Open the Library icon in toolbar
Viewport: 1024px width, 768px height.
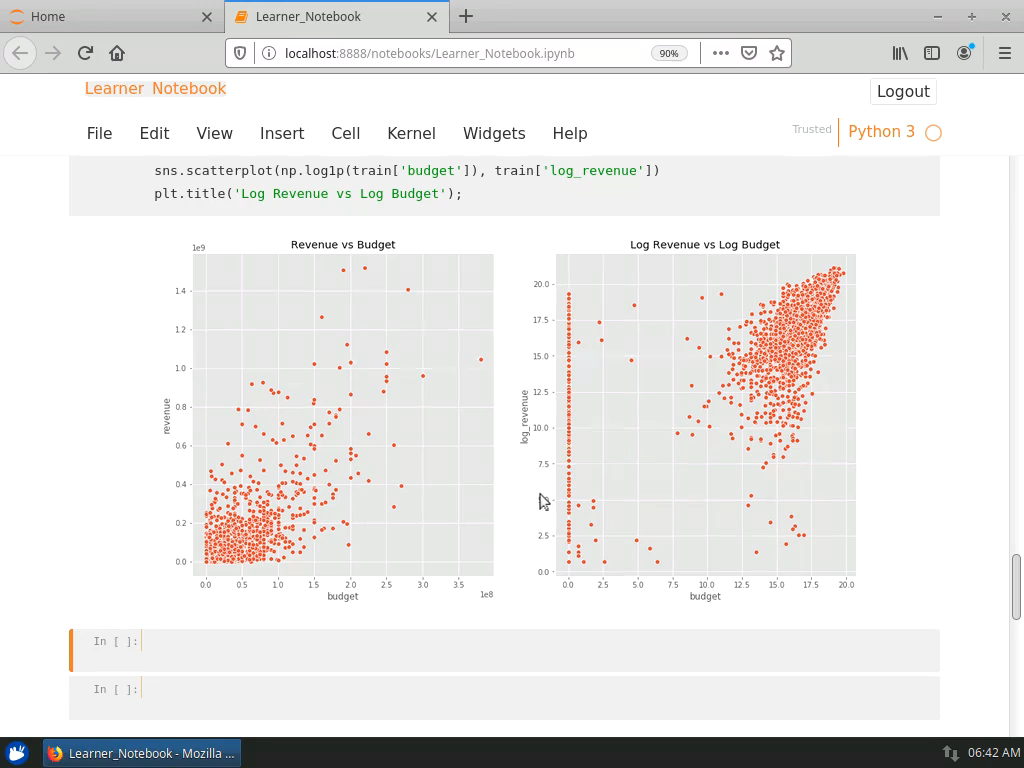[x=900, y=53]
